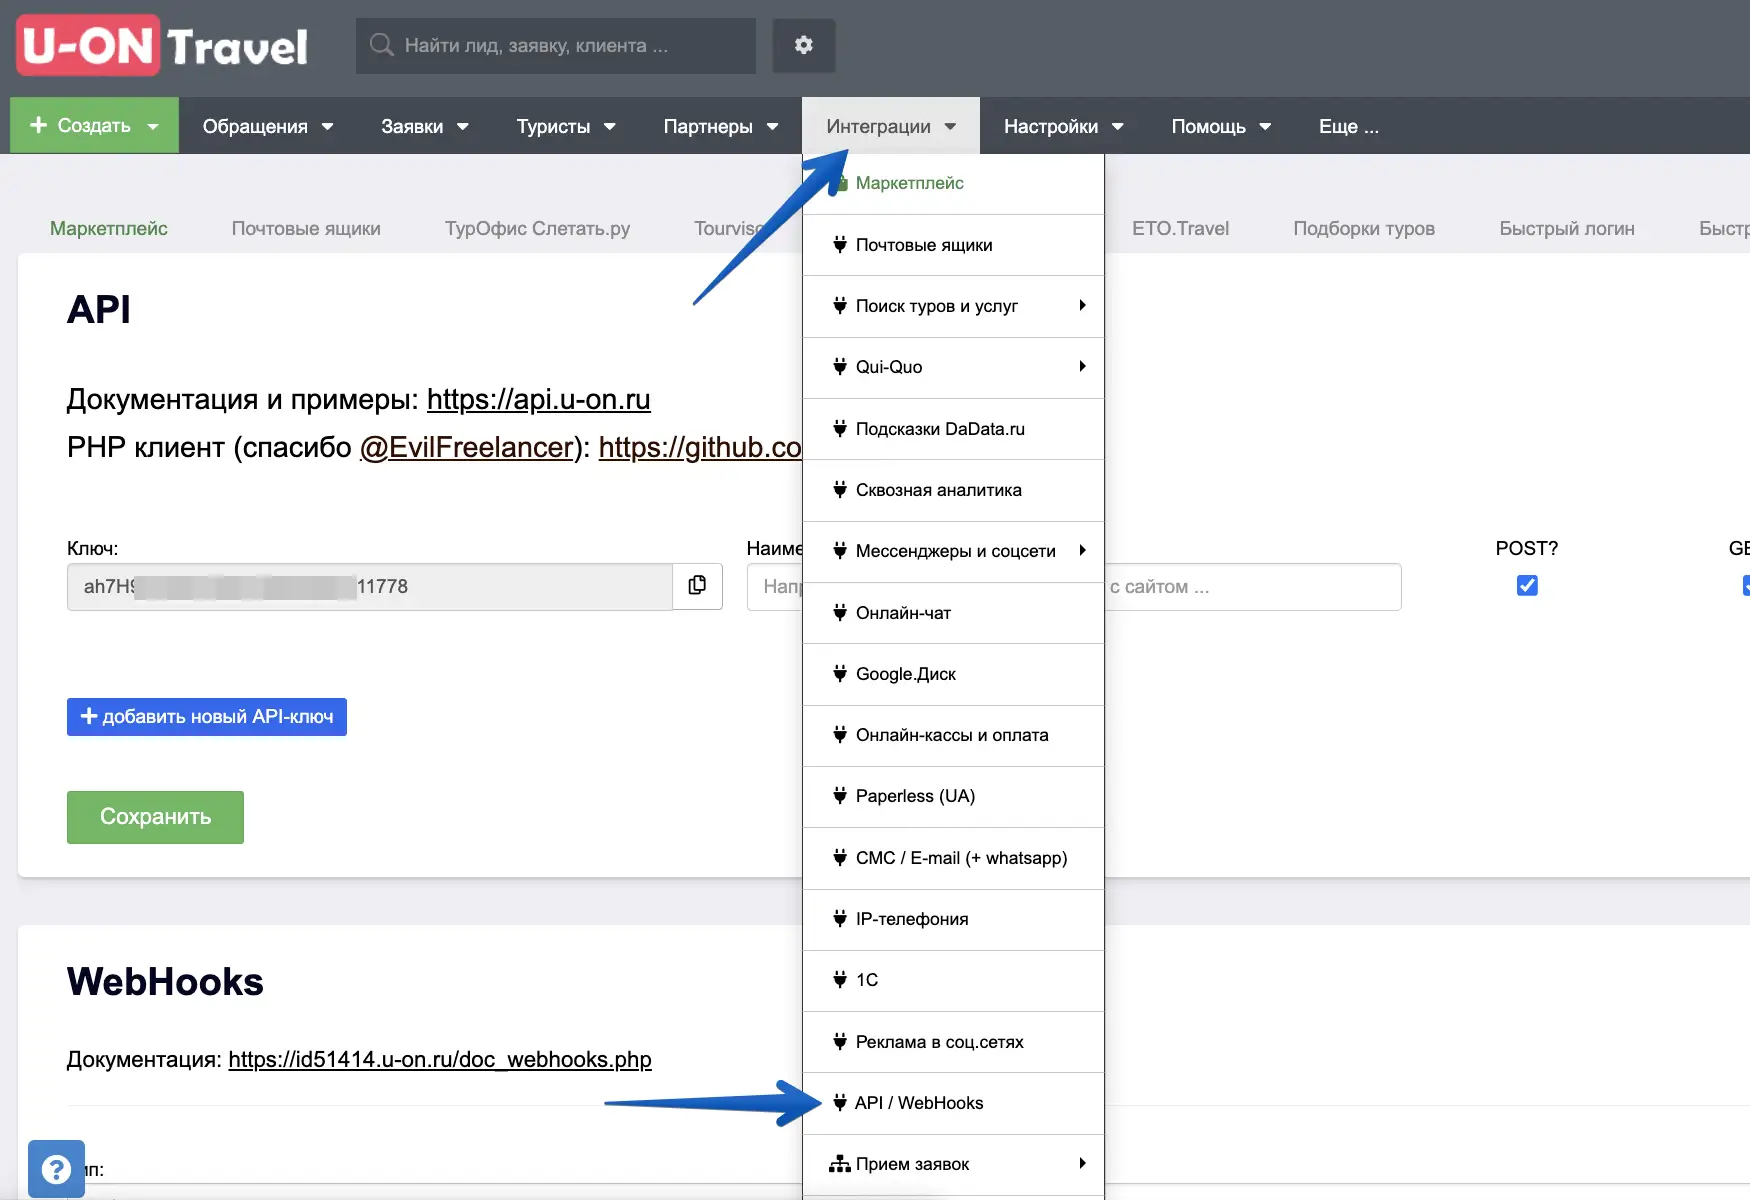1750x1200 pixels.
Task: Expand the Мессенджеры и соцсети submenu
Action: pos(1081,551)
